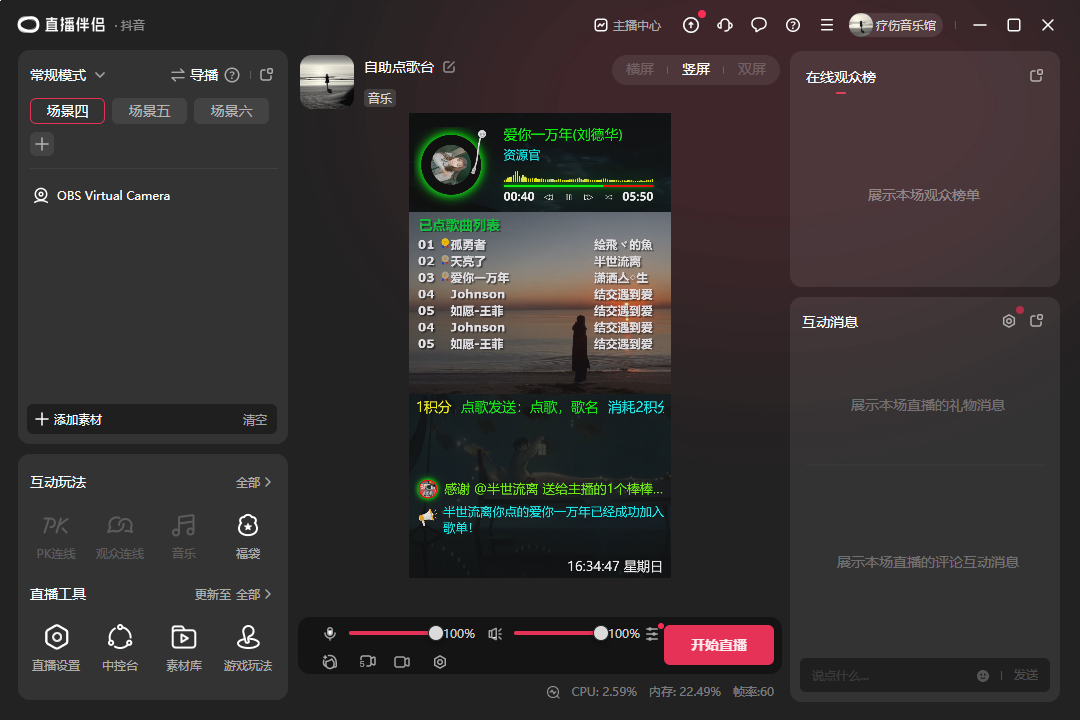
Task: Click the edit icon beside 自助点歌台
Action: coord(449,67)
